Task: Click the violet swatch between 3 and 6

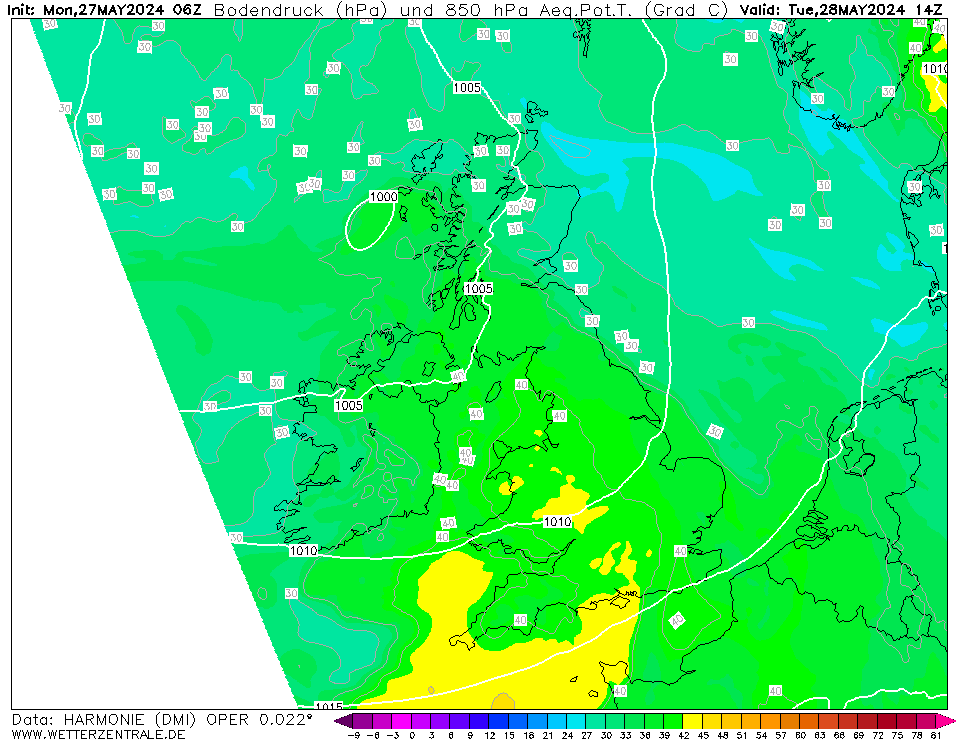Action: pyautogui.click(x=440, y=721)
